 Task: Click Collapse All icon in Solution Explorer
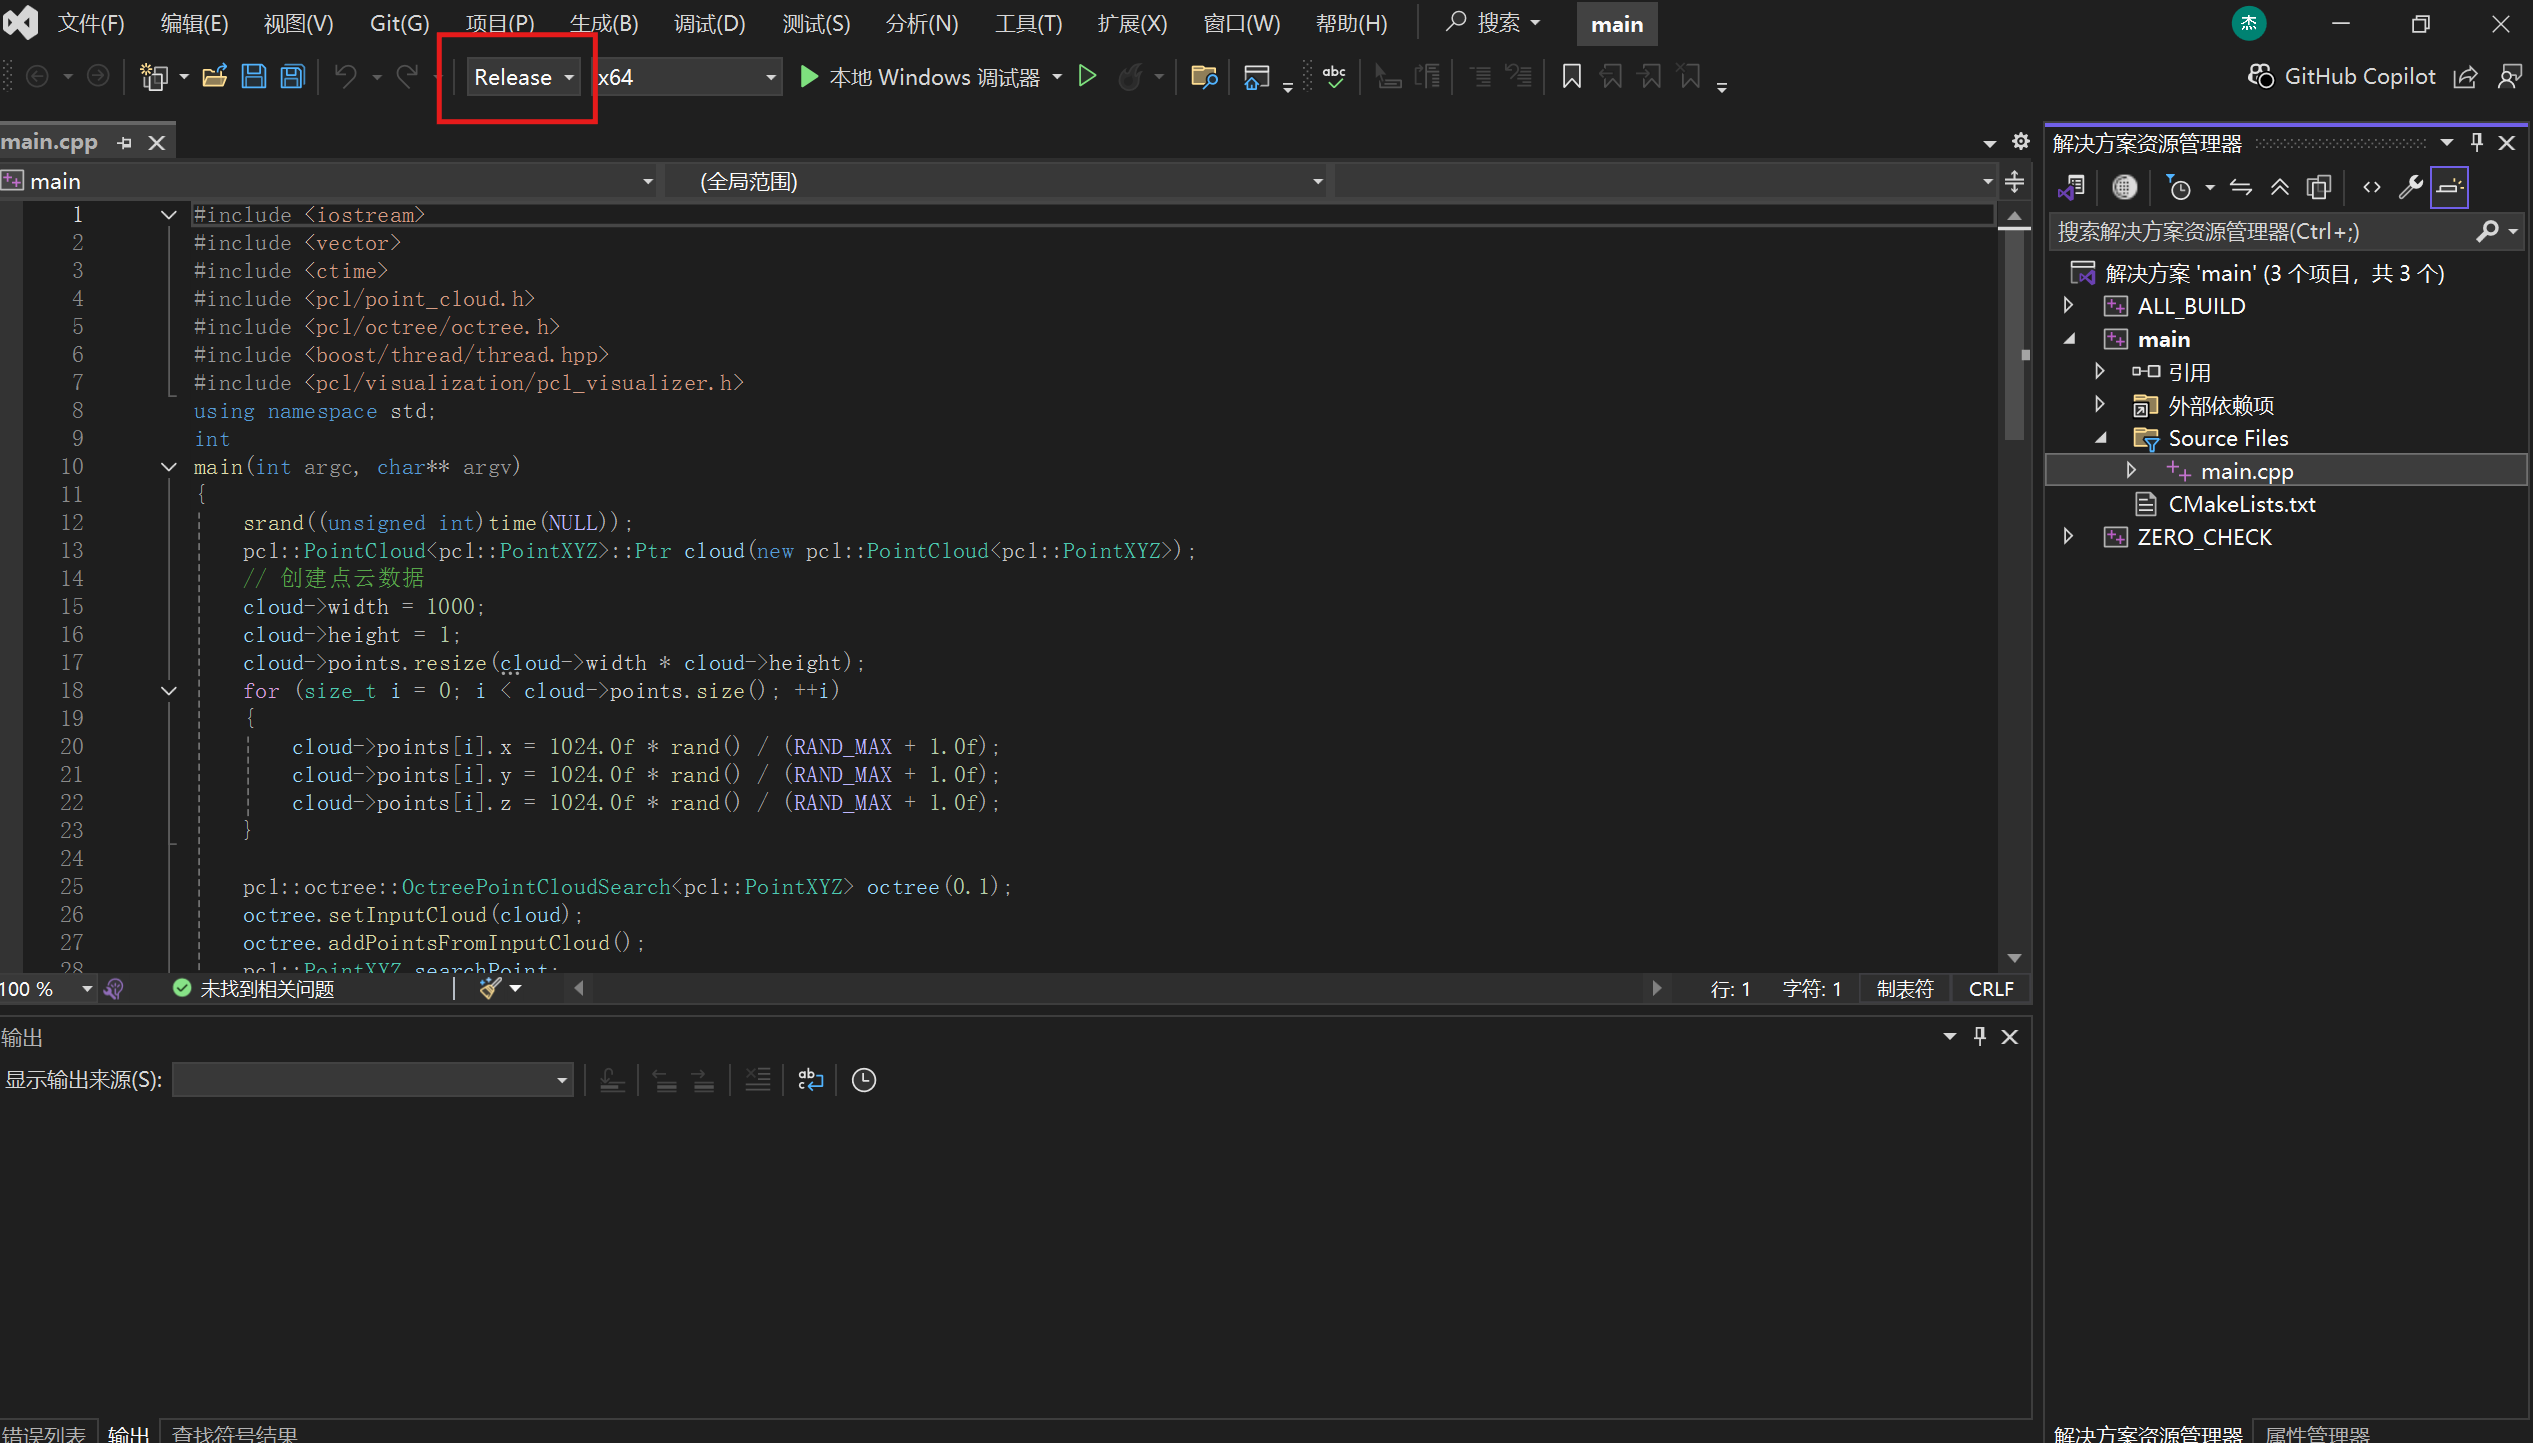pos(2279,187)
